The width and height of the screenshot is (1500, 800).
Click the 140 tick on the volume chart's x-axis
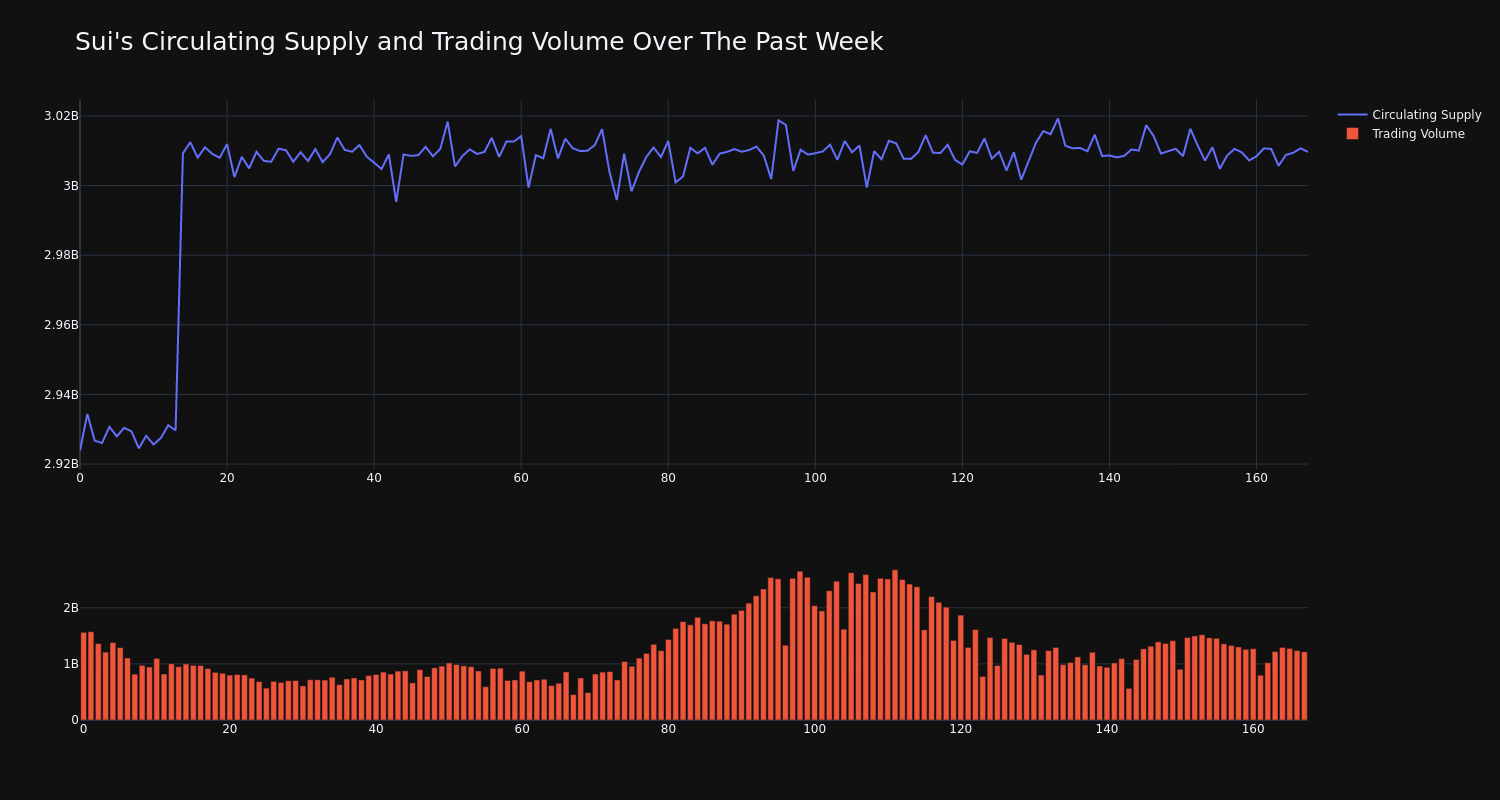click(1107, 729)
